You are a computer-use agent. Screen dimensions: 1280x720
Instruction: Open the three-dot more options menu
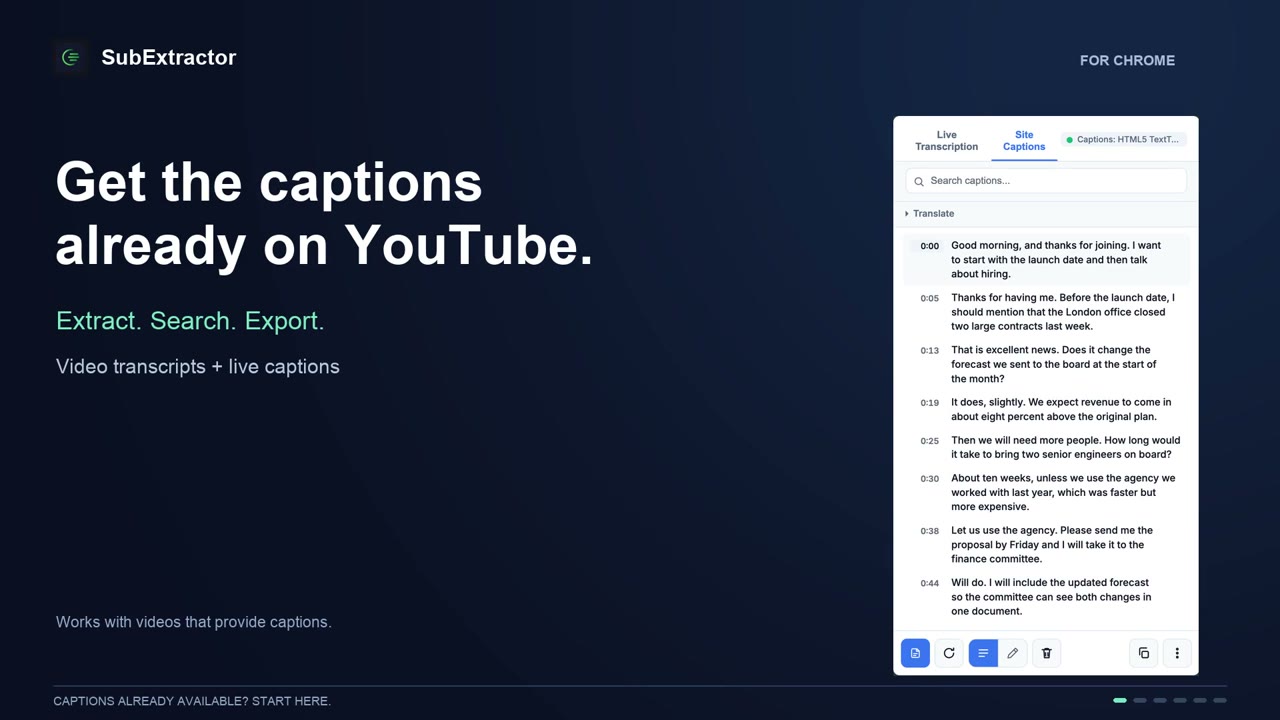point(1177,653)
